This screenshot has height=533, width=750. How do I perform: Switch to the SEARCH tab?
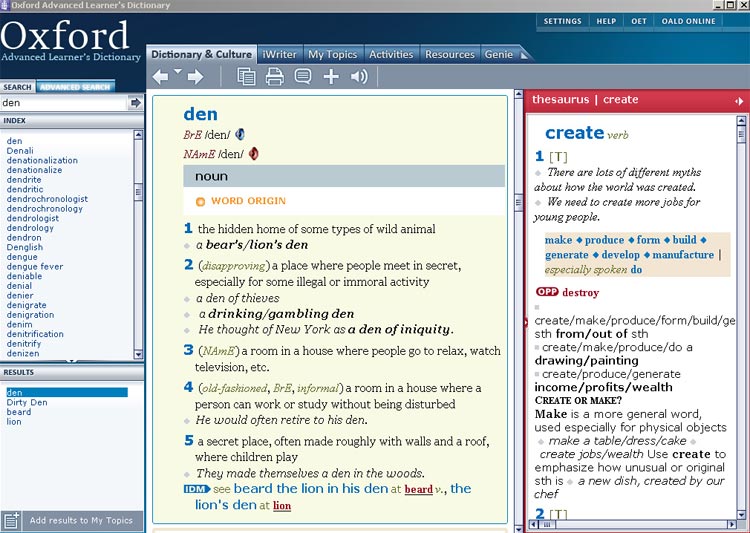(x=17, y=87)
